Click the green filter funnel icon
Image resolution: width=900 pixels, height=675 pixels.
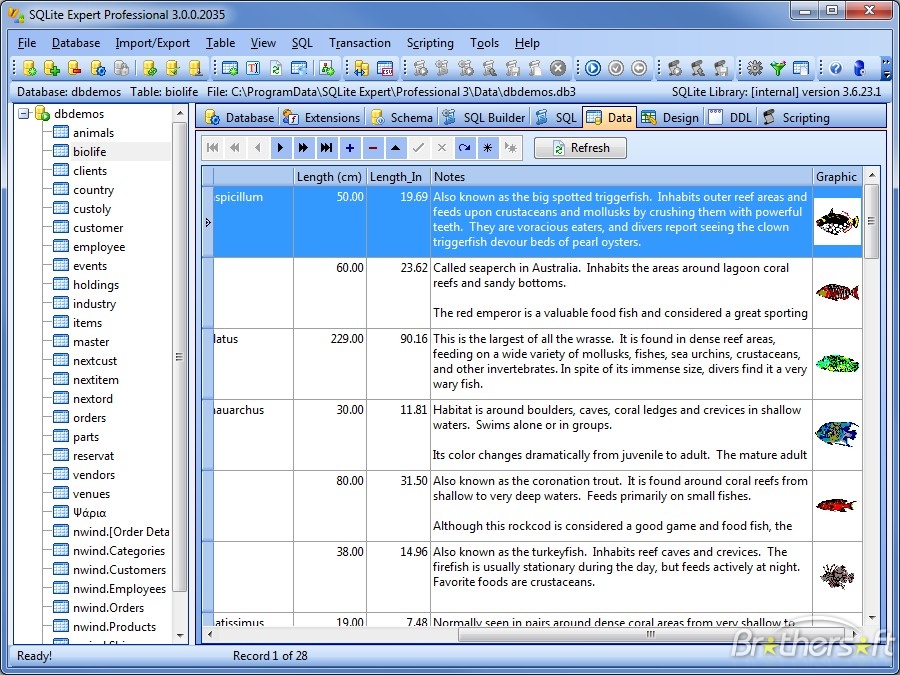tap(778, 68)
